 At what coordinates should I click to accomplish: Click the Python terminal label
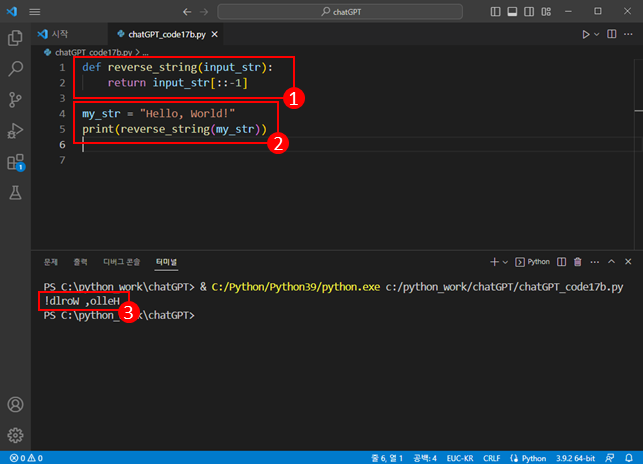point(533,262)
